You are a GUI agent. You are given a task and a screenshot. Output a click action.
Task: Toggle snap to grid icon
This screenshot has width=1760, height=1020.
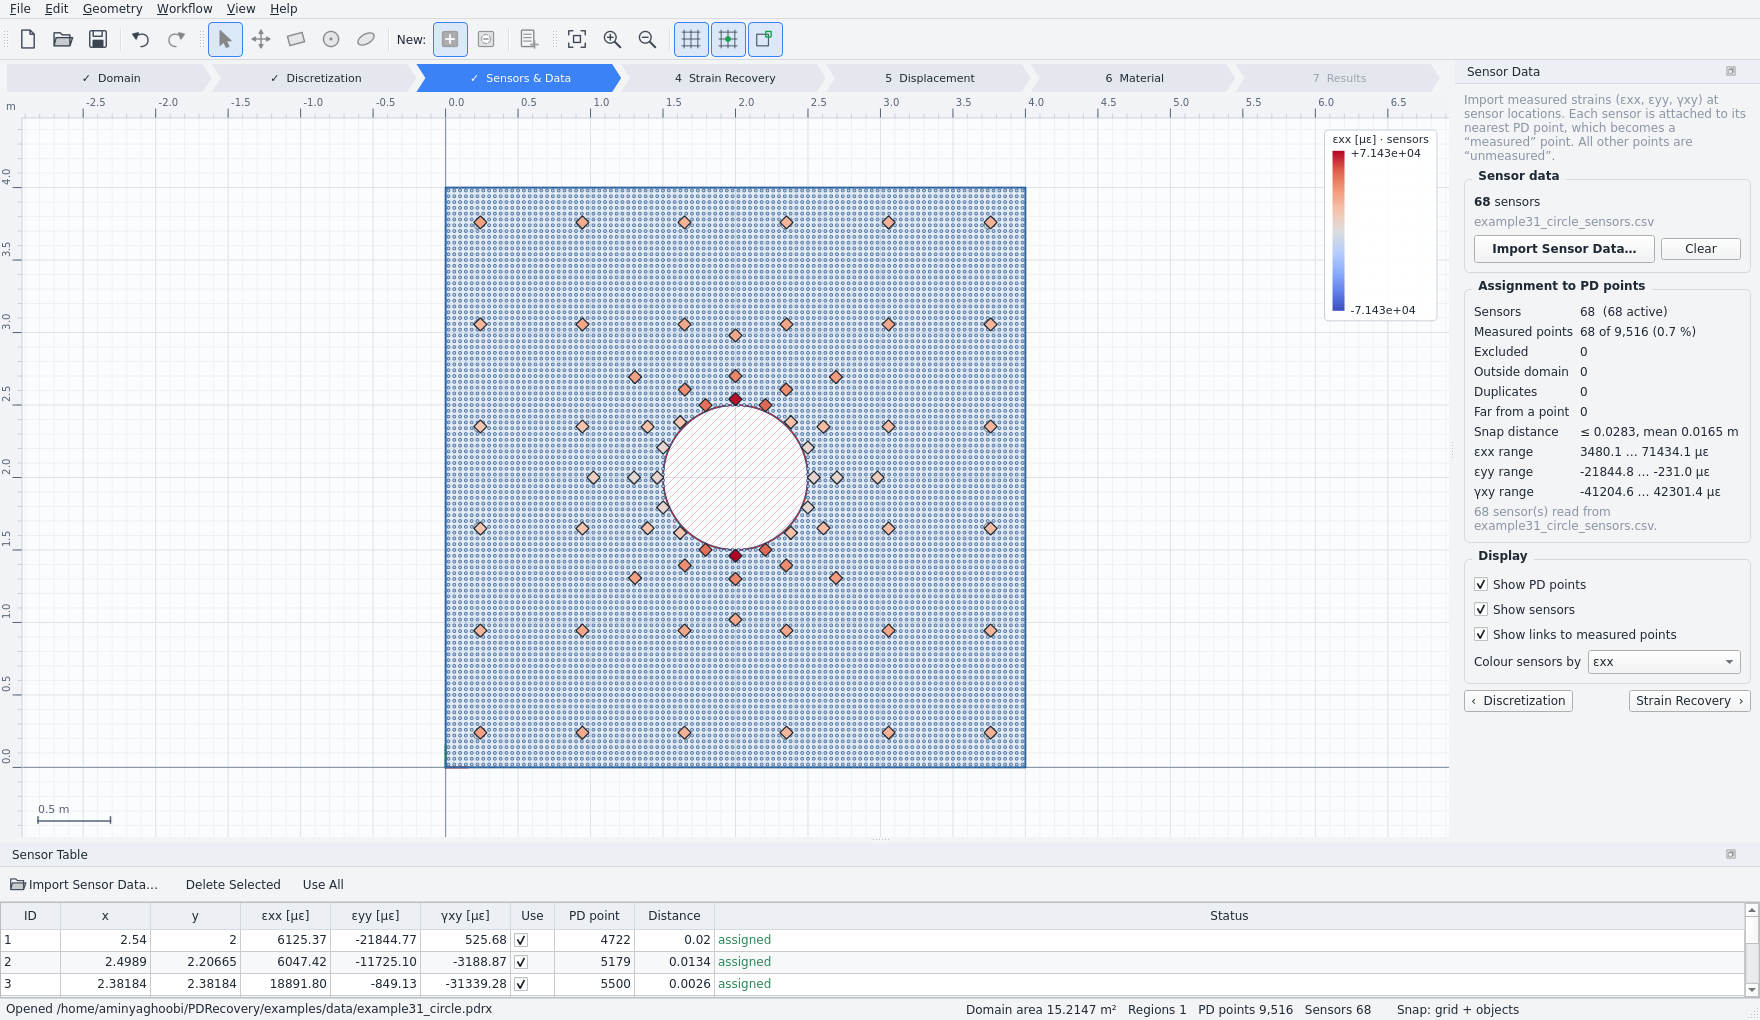[728, 39]
